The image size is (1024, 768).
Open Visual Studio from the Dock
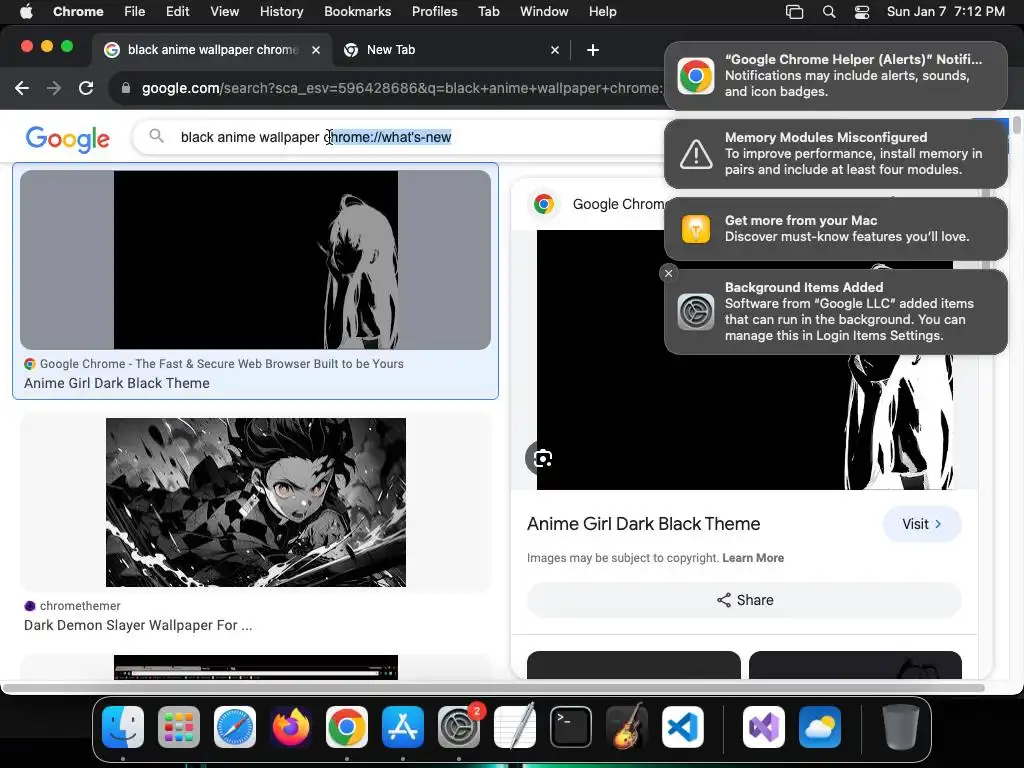[x=763, y=727]
